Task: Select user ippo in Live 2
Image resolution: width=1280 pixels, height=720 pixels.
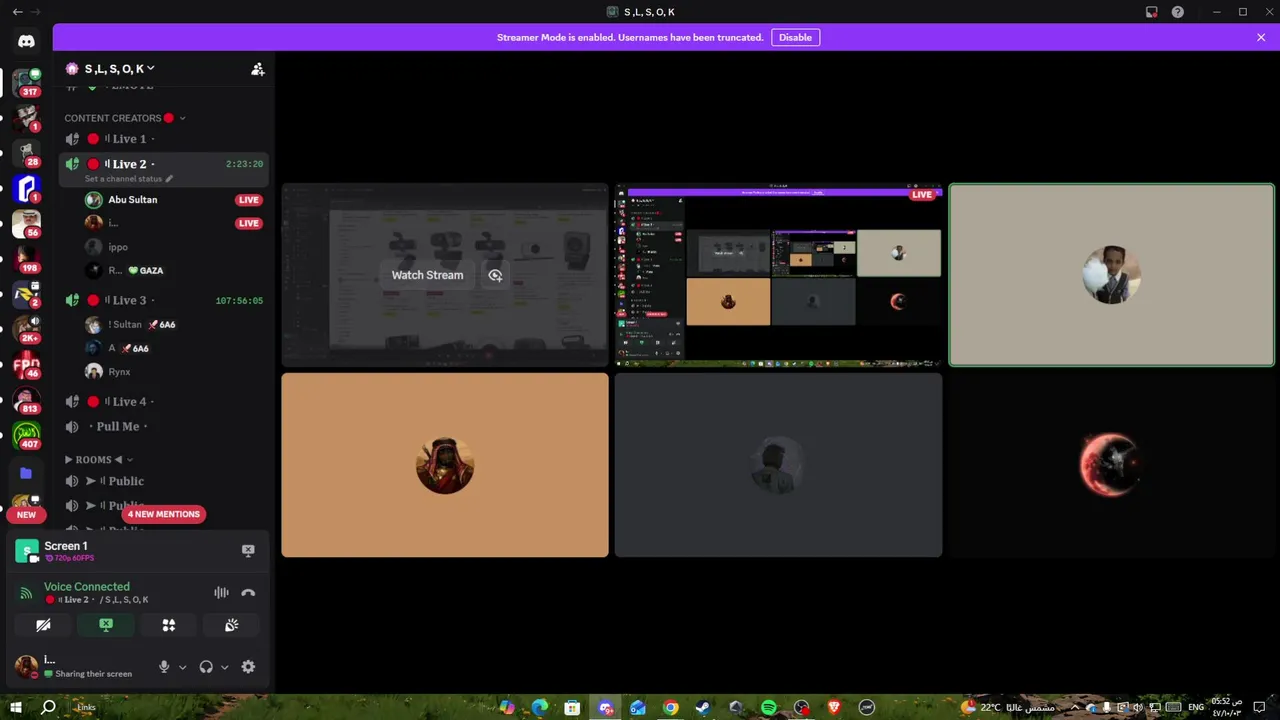Action: [x=172, y=247]
